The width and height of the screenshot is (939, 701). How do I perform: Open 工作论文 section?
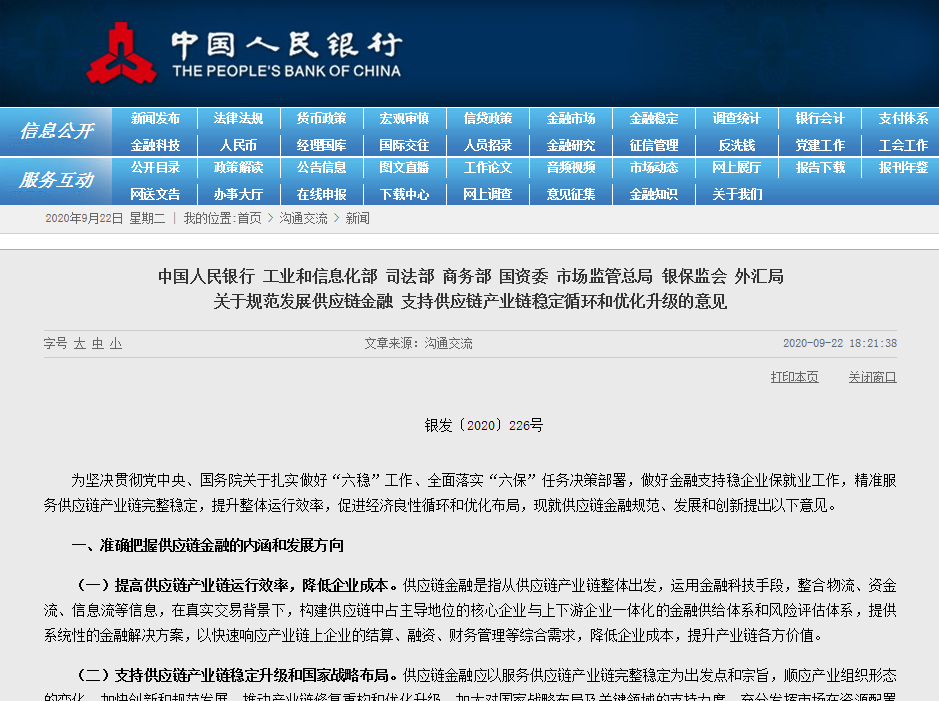pyautogui.click(x=487, y=168)
